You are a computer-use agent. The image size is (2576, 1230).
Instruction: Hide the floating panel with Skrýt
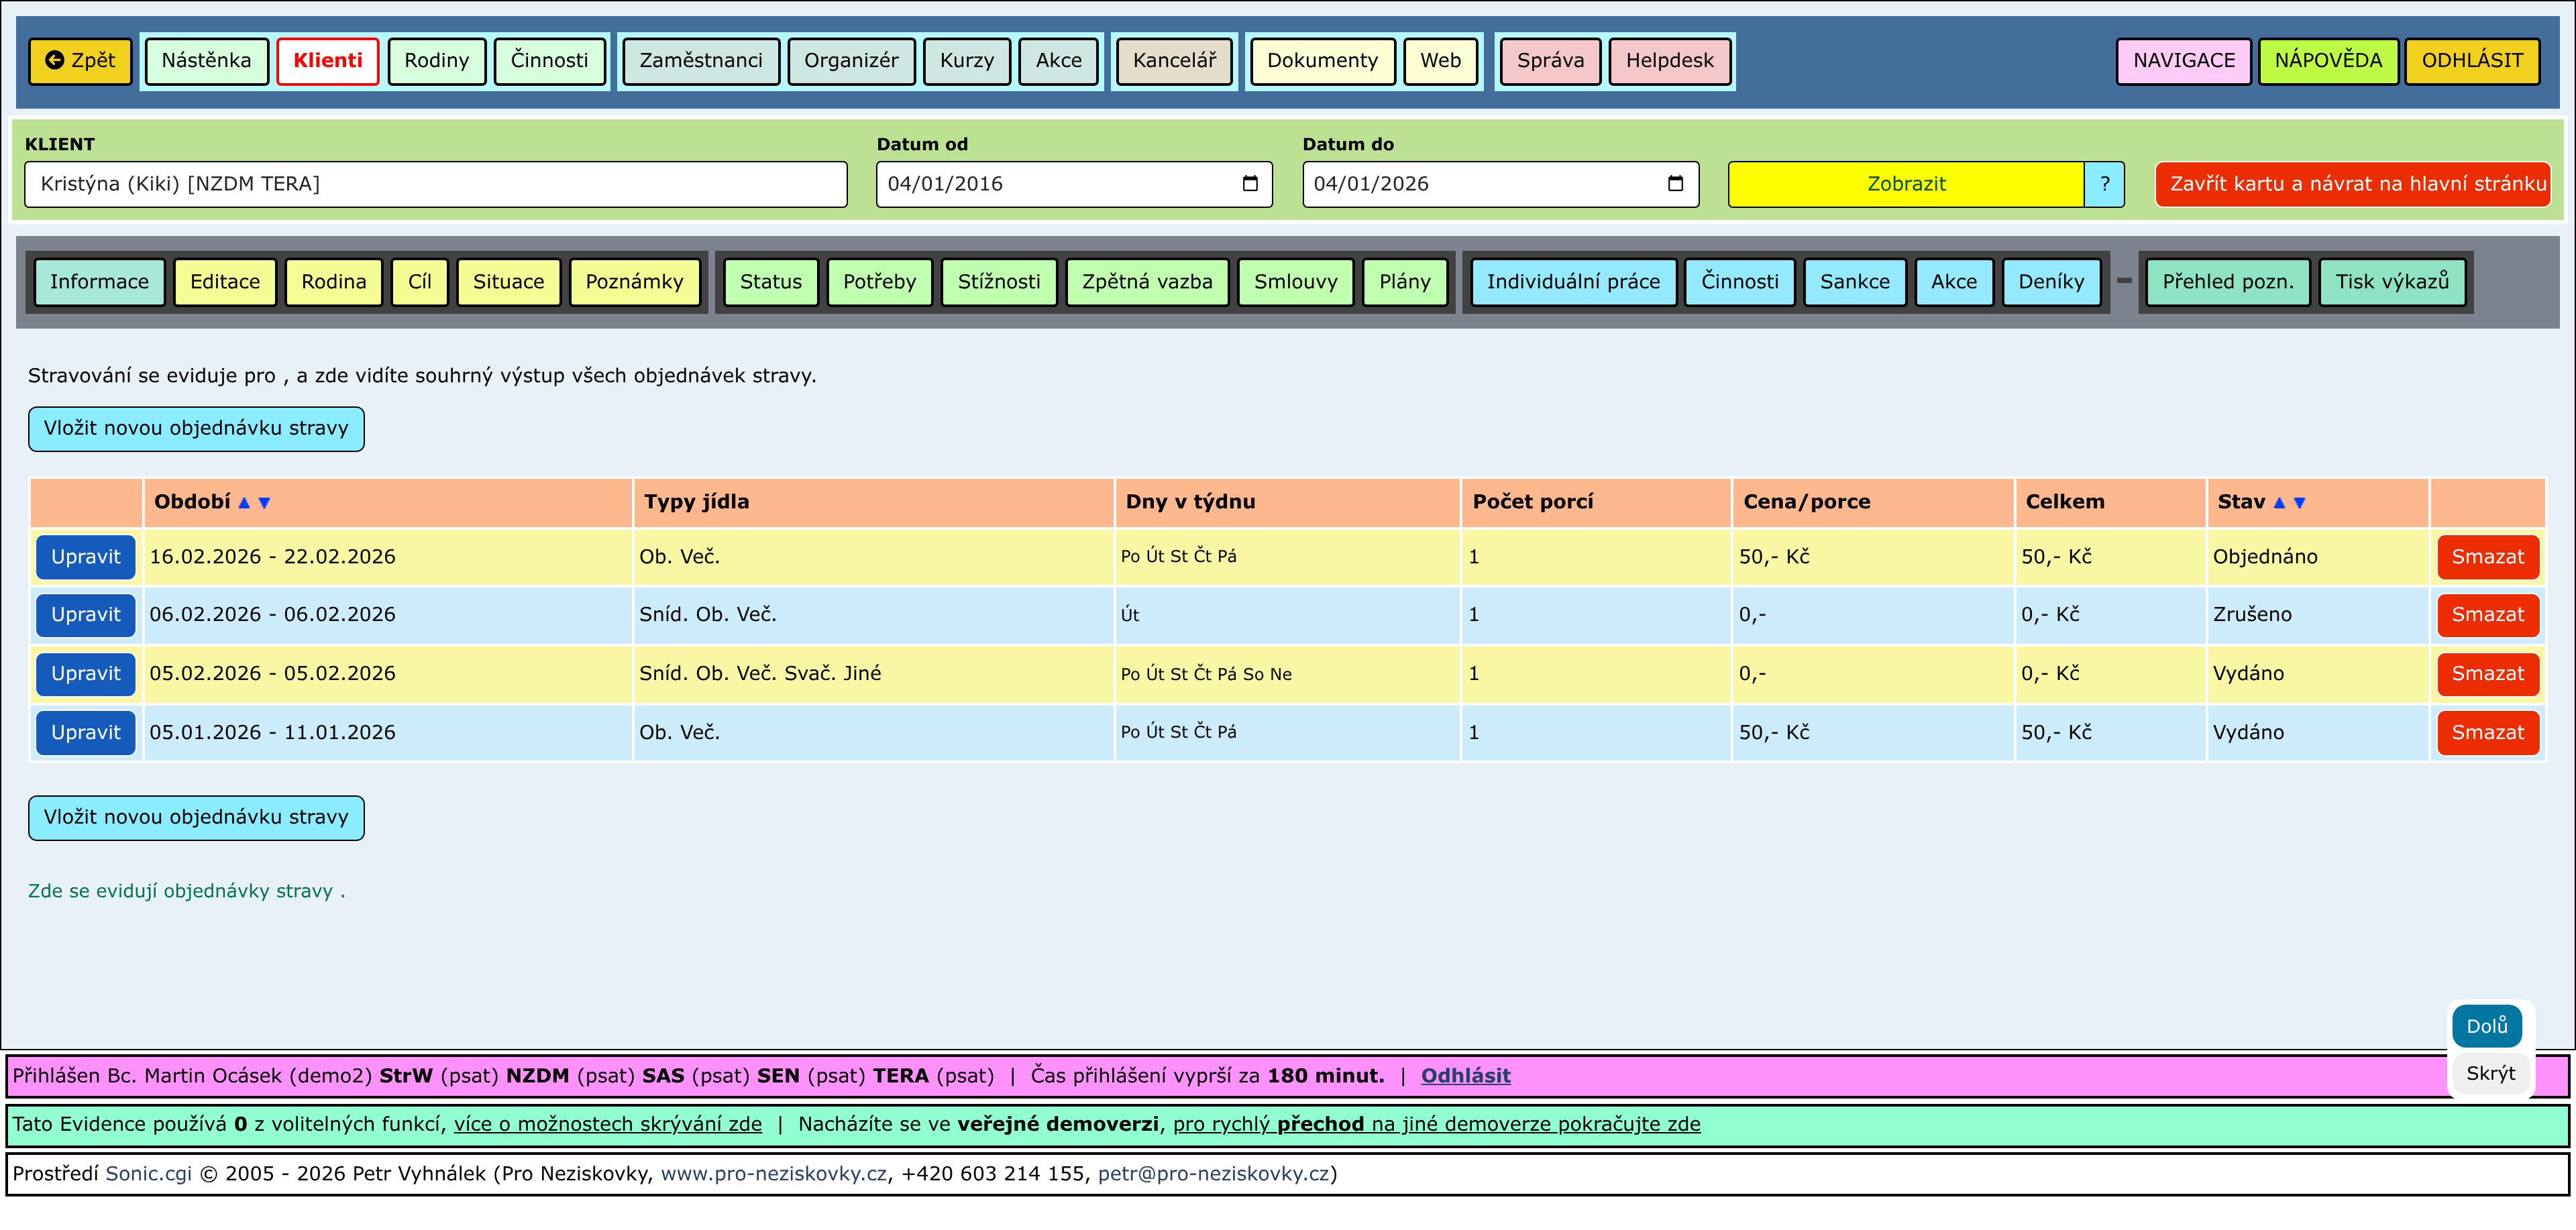[2491, 1074]
